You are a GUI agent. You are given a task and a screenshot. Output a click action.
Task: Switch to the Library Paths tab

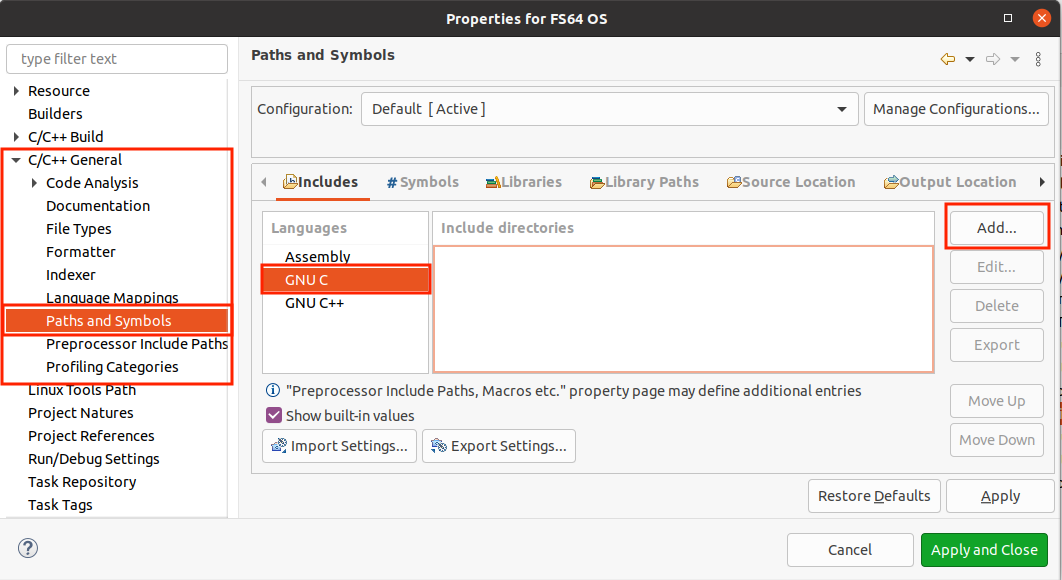coord(644,182)
